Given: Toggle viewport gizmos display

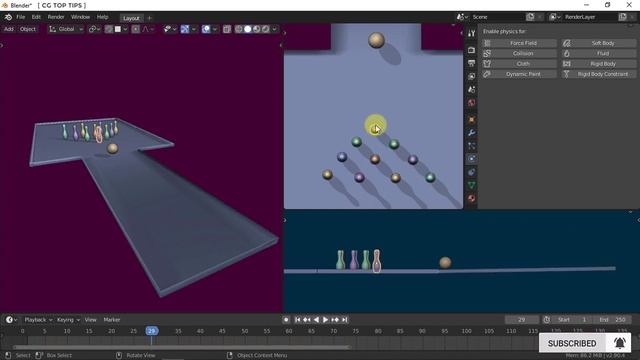Looking at the screenshot, I should (185, 29).
